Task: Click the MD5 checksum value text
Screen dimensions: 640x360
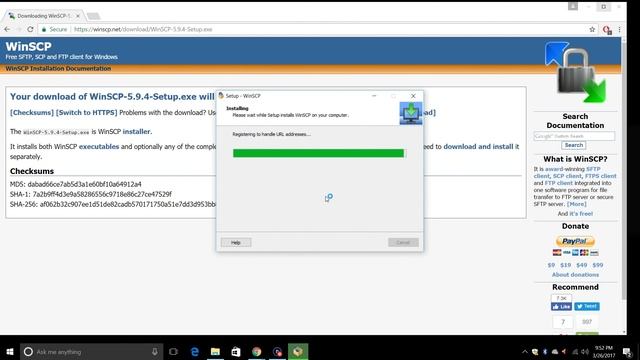Action: pyautogui.click(x=84, y=184)
